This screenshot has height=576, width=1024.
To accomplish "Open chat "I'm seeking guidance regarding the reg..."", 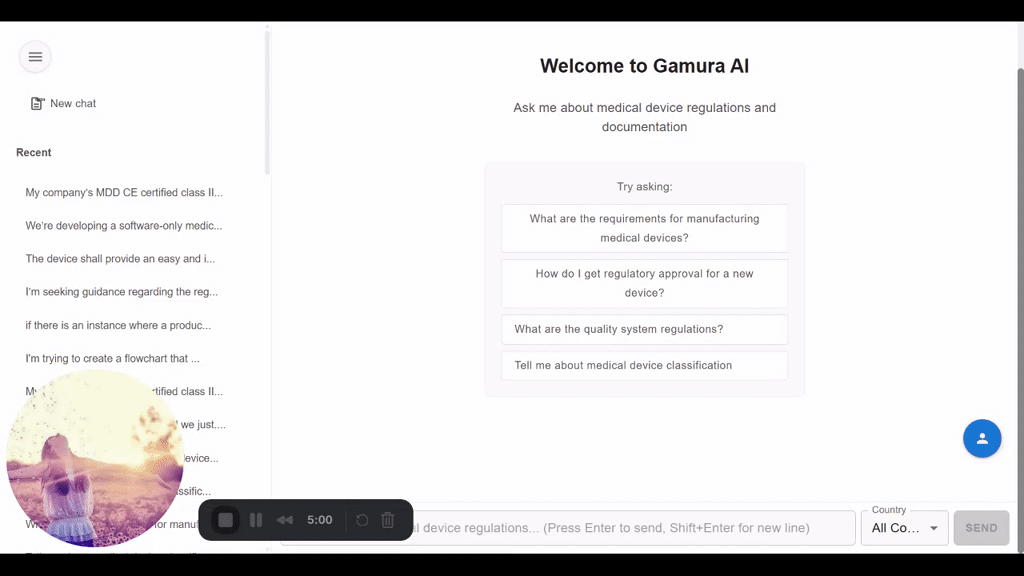I will [x=121, y=292].
